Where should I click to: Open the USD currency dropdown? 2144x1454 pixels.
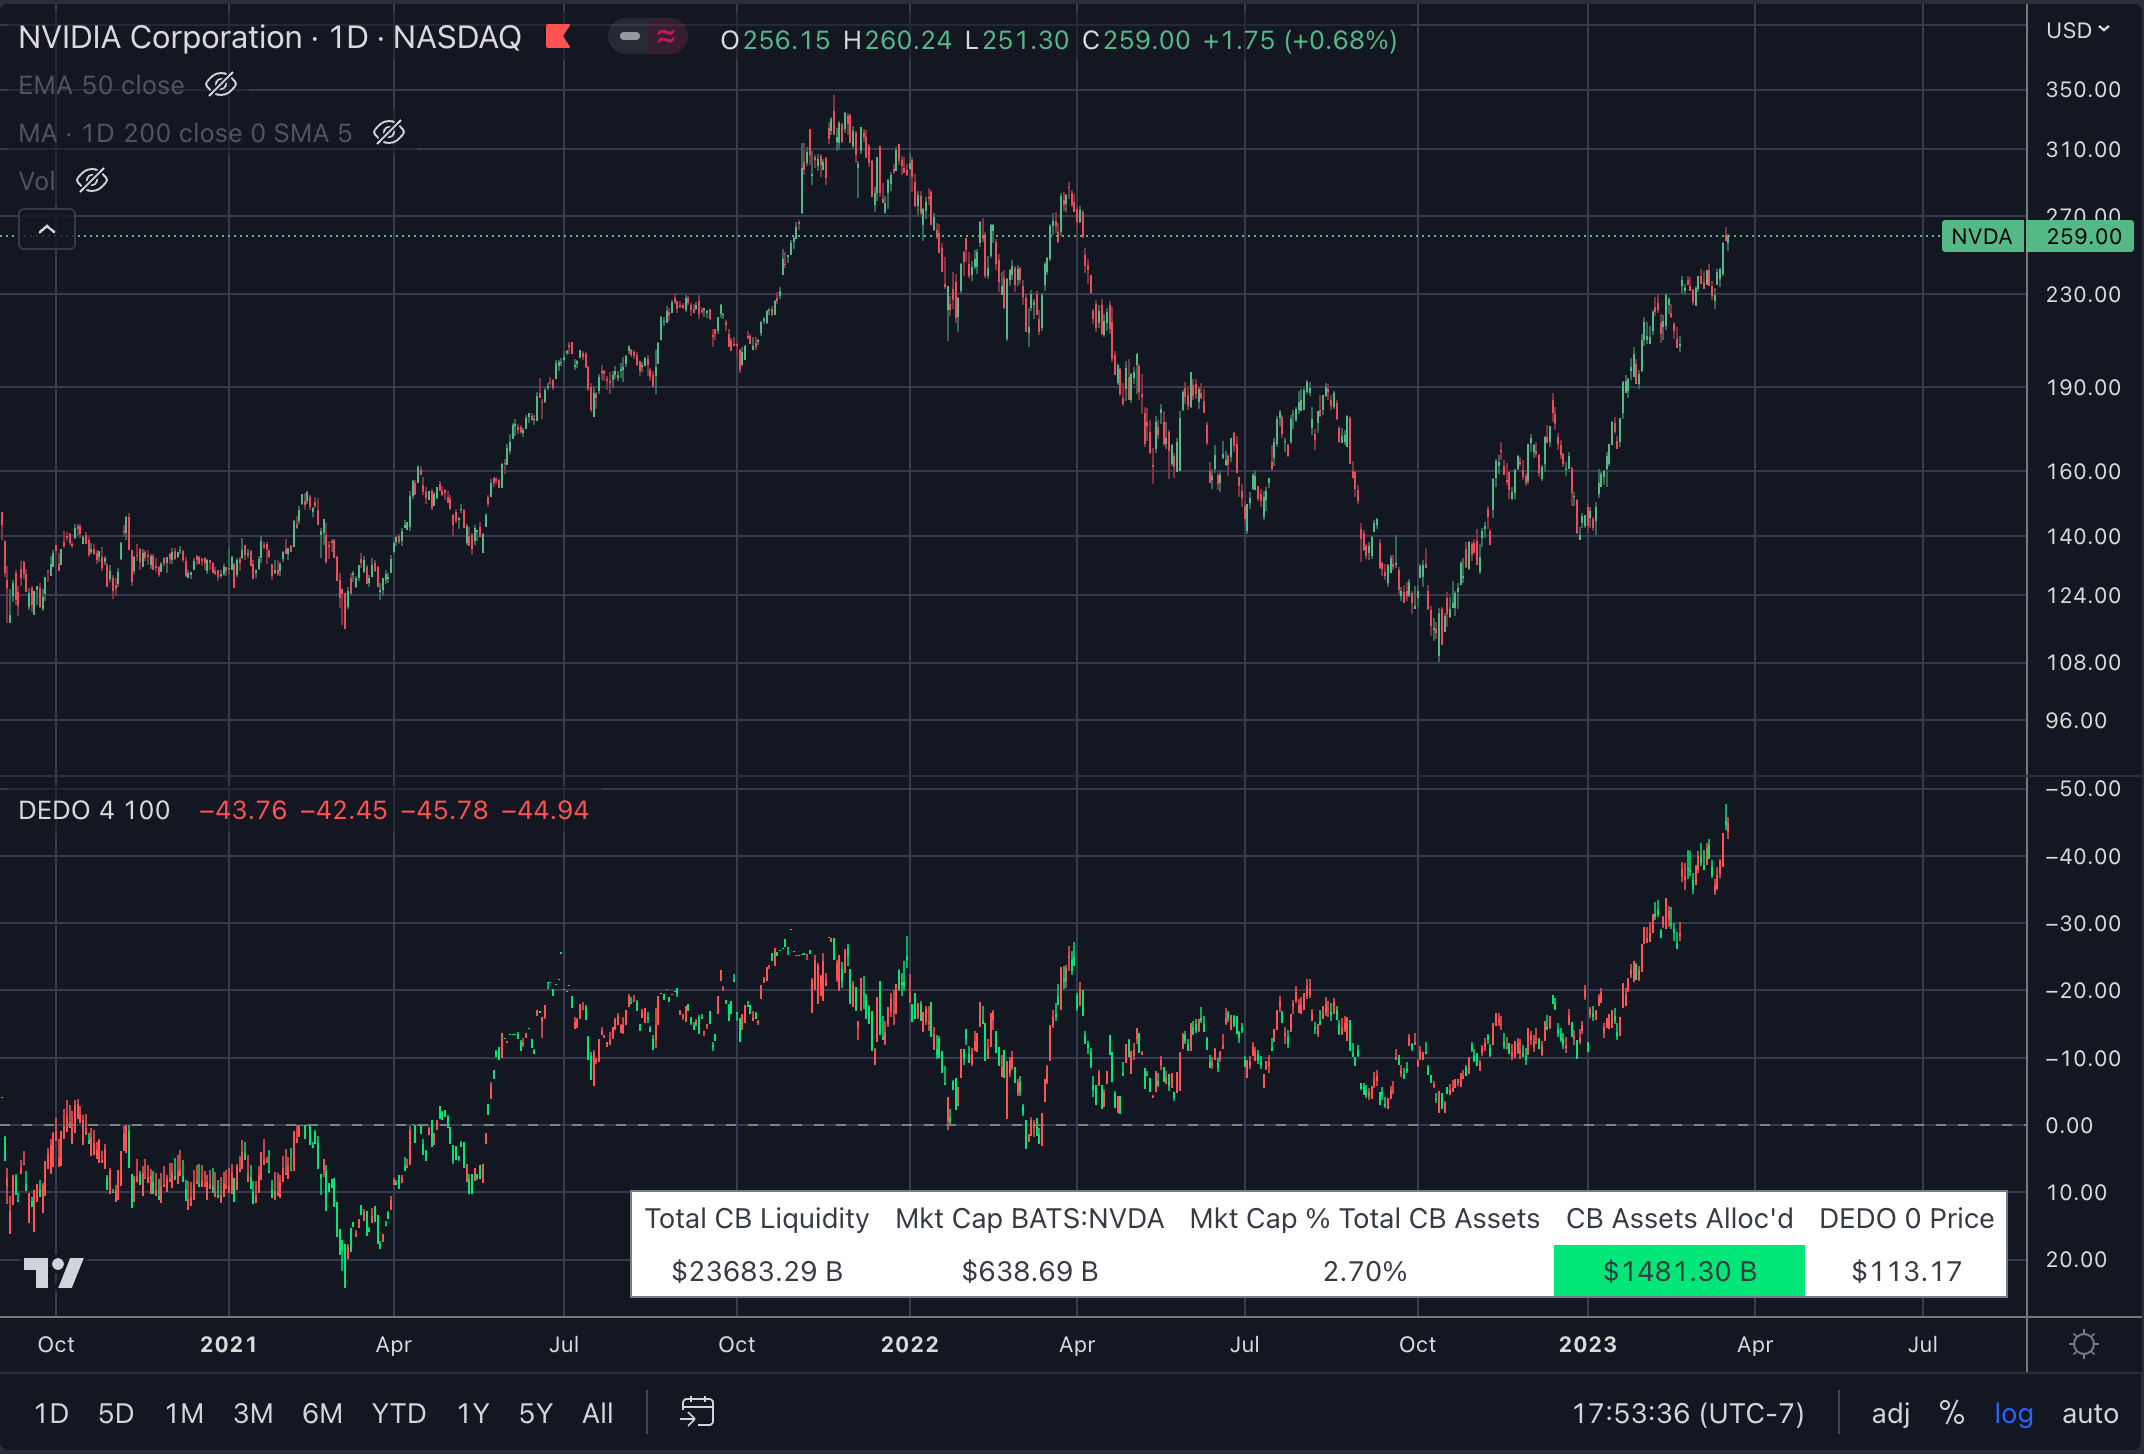[x=2077, y=30]
